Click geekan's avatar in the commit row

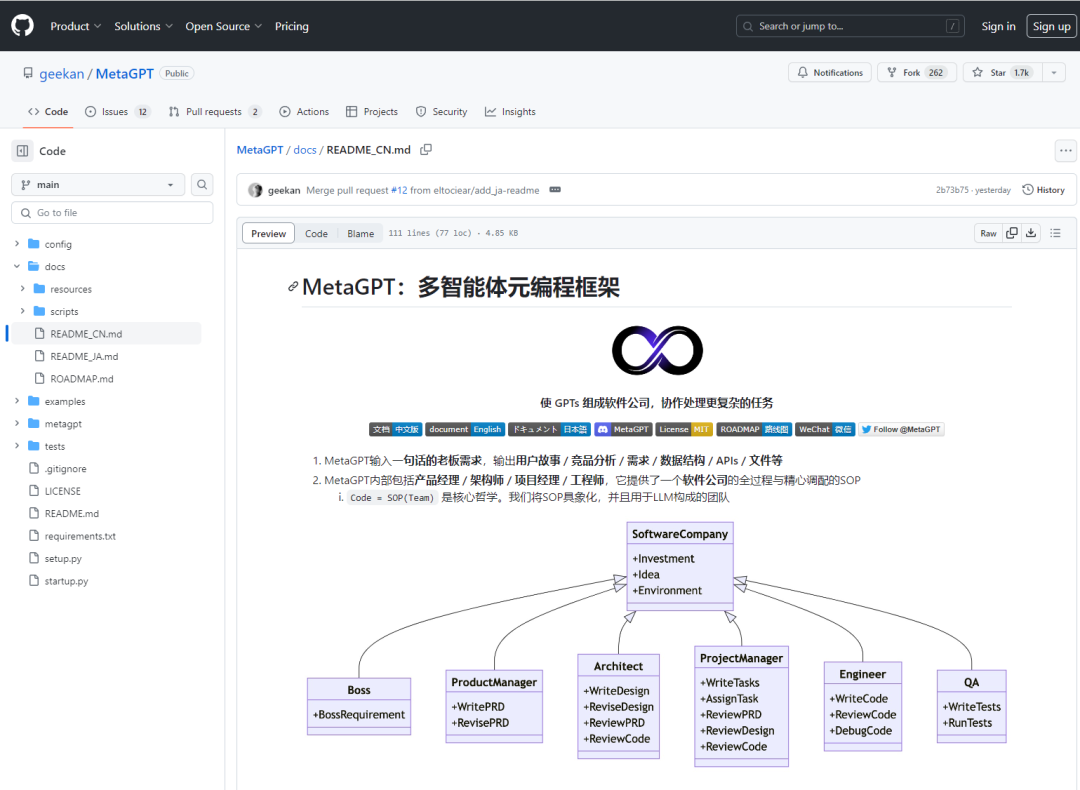256,190
